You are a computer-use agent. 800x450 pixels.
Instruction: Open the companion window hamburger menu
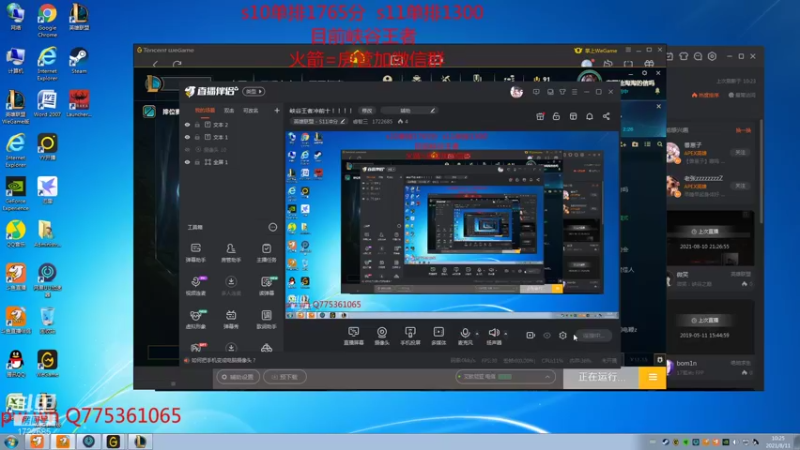tap(574, 92)
